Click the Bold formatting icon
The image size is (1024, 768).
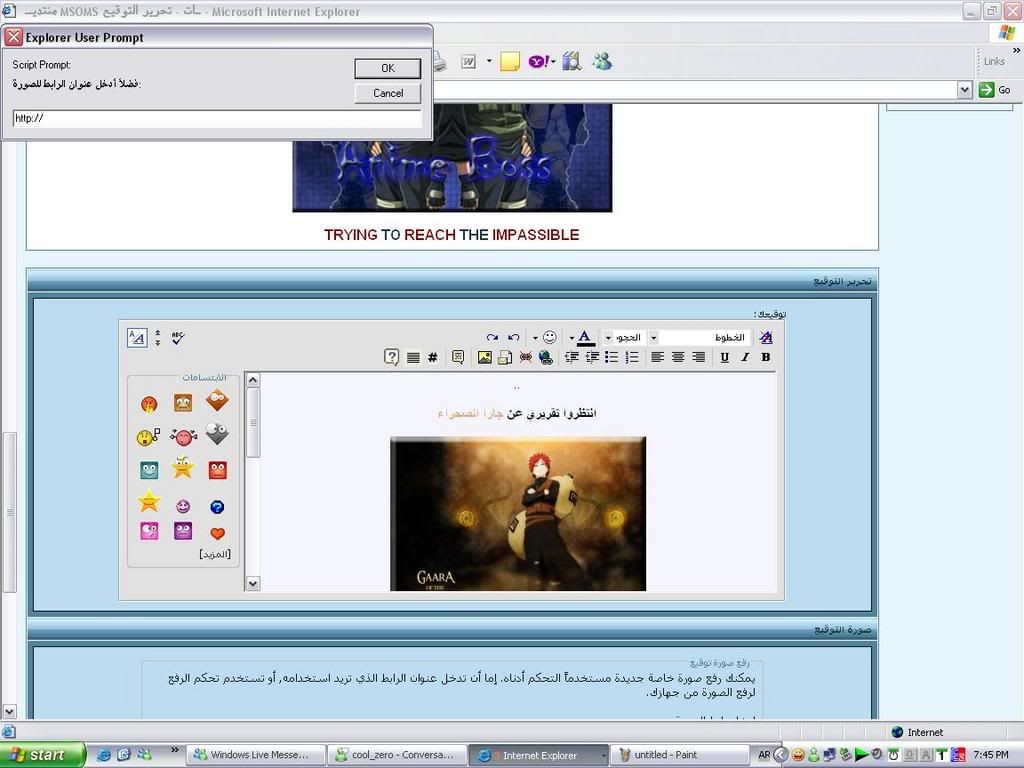point(766,357)
